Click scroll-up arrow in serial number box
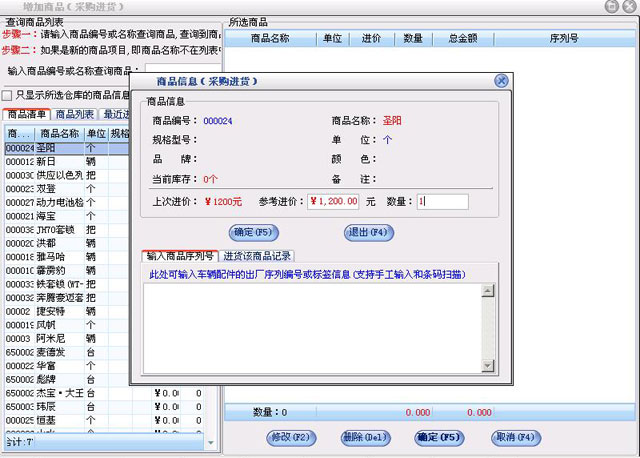The image size is (640, 458). tap(489, 291)
